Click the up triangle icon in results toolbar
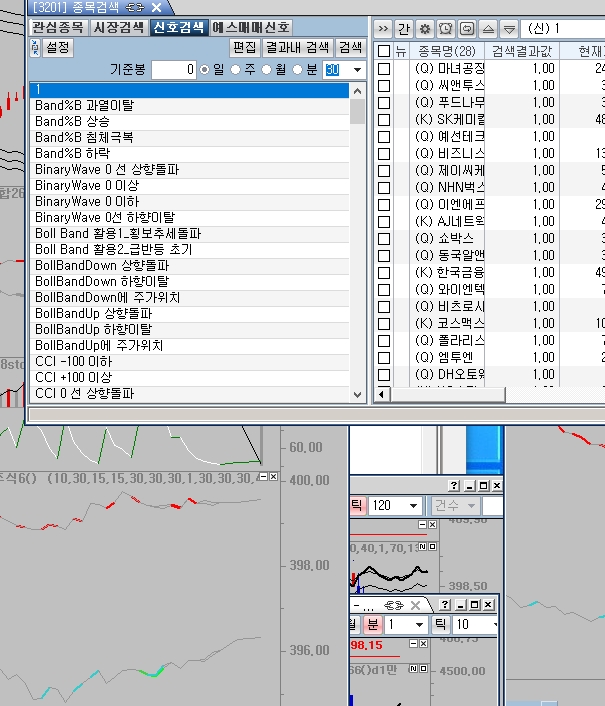 click(488, 28)
